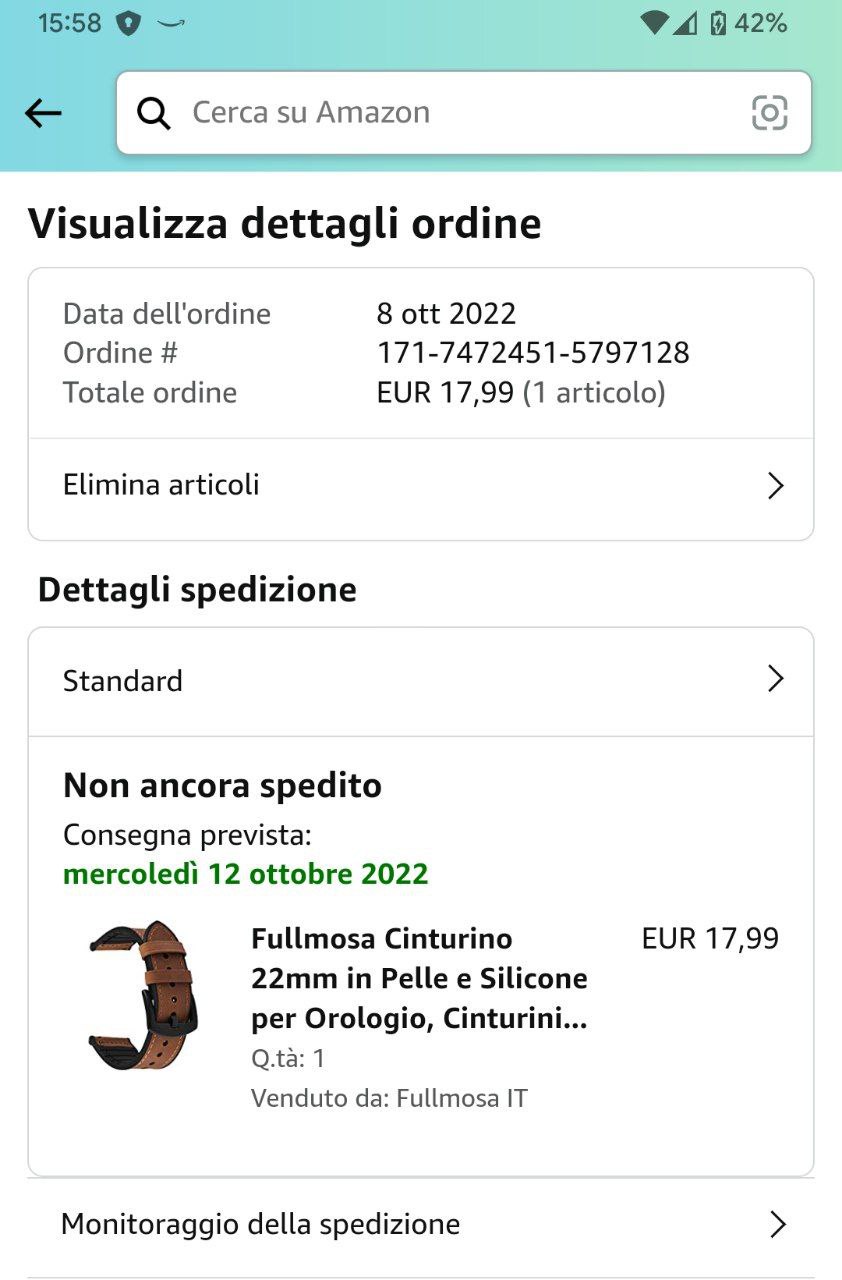The height and width of the screenshot is (1280, 842).
Task: Tap the order number 171-7472451-5797128
Action: [533, 353]
